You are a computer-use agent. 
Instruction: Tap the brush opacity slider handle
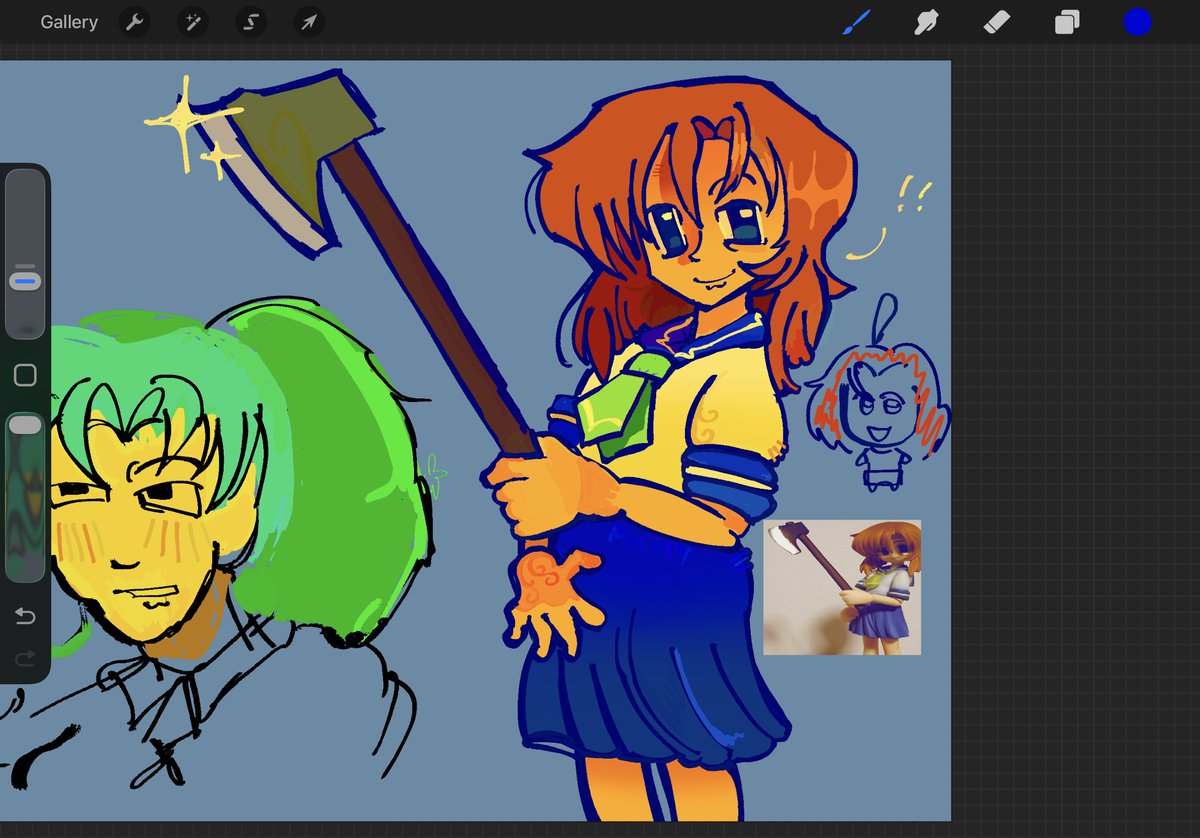click(x=25, y=425)
